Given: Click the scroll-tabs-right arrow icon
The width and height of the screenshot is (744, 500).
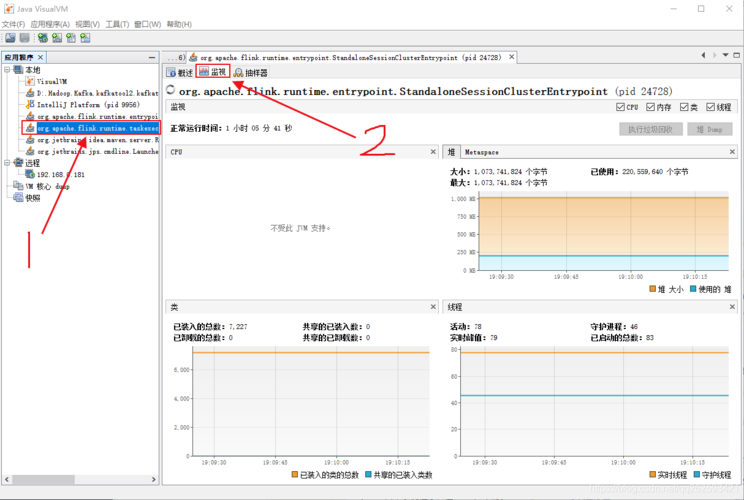Looking at the screenshot, I should tap(715, 56).
